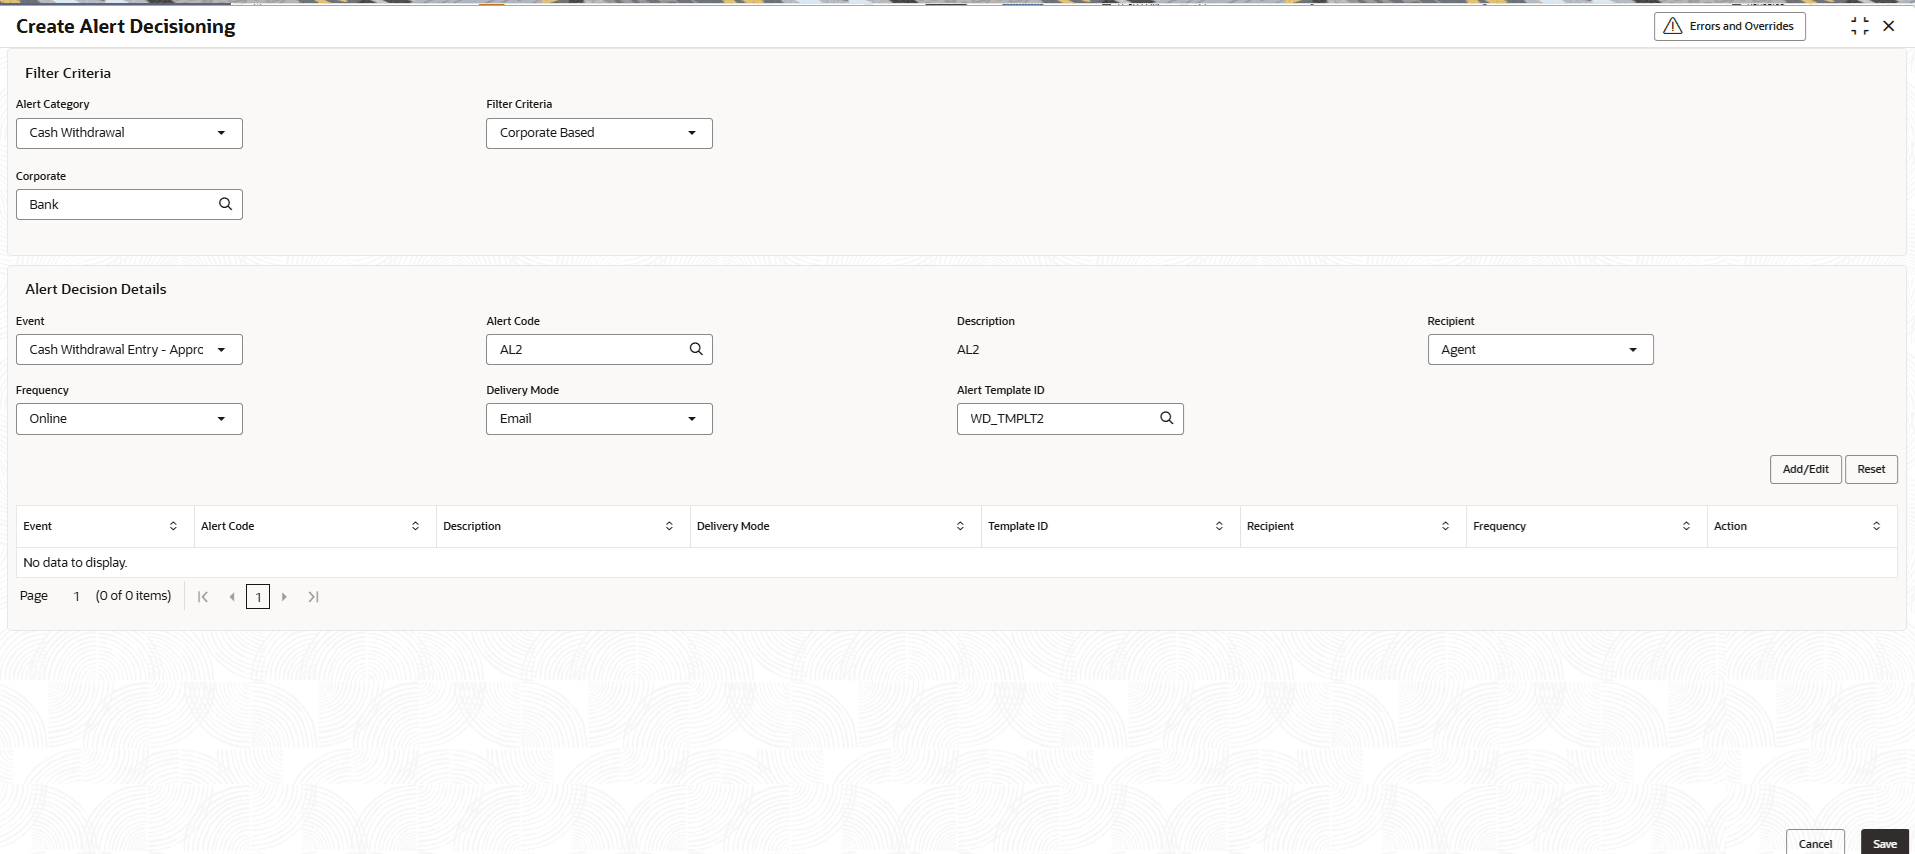Sort the table by Description column
Viewport: 1915px width, 854px height.
tap(670, 526)
